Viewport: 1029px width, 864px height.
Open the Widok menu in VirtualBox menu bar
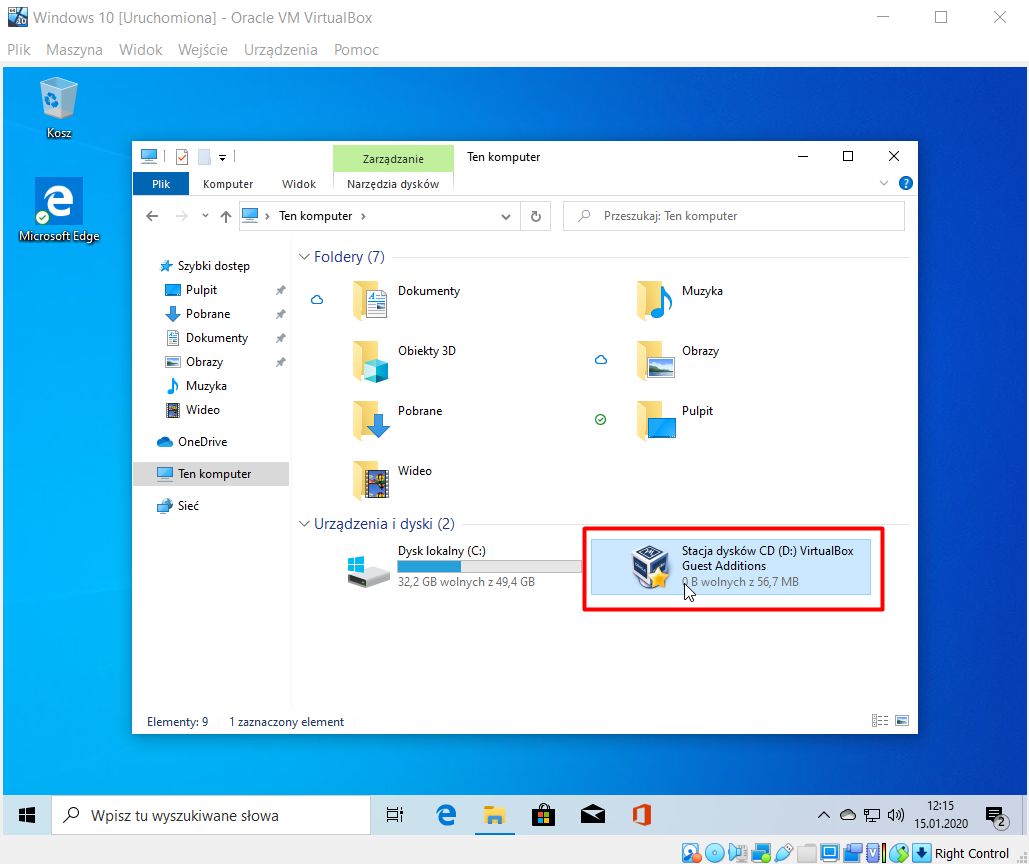(x=140, y=50)
